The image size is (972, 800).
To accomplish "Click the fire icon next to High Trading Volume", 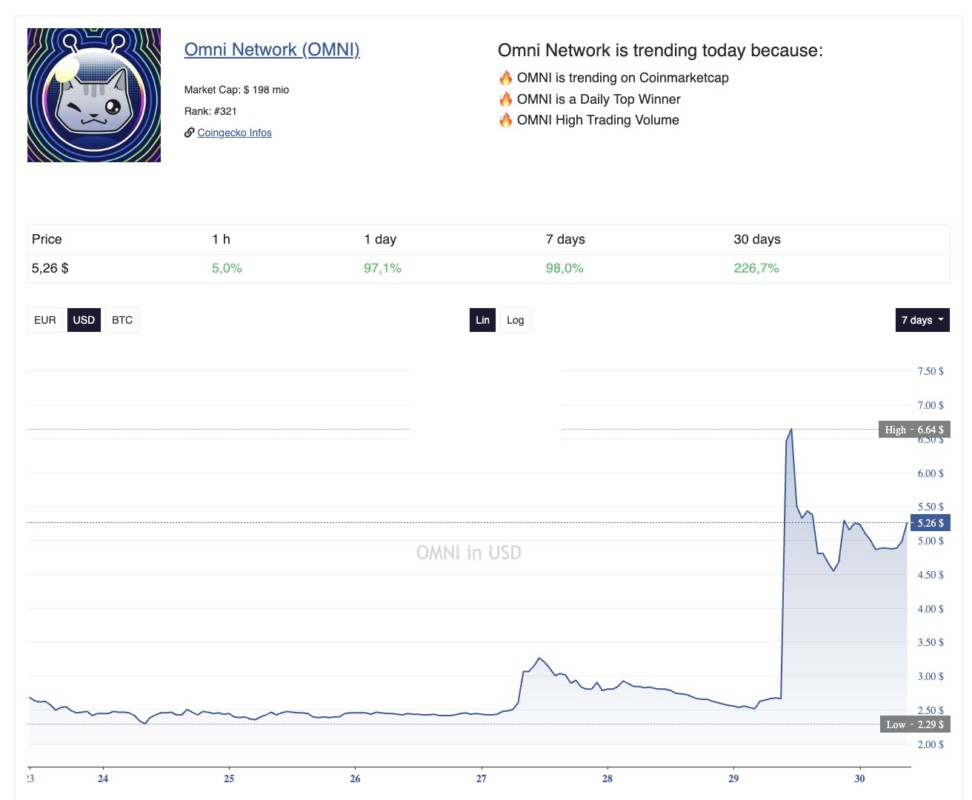I will 506,120.
